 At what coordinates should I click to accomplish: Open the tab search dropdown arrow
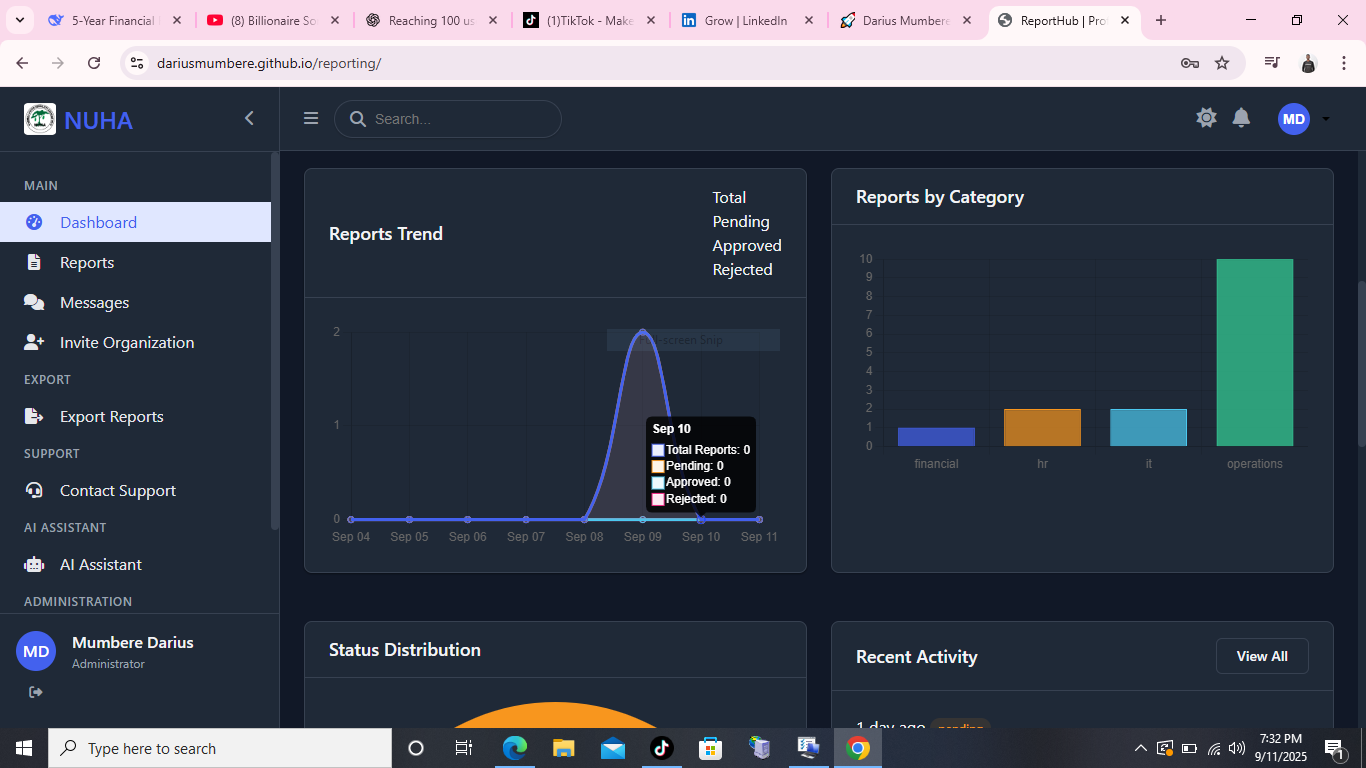[x=19, y=20]
